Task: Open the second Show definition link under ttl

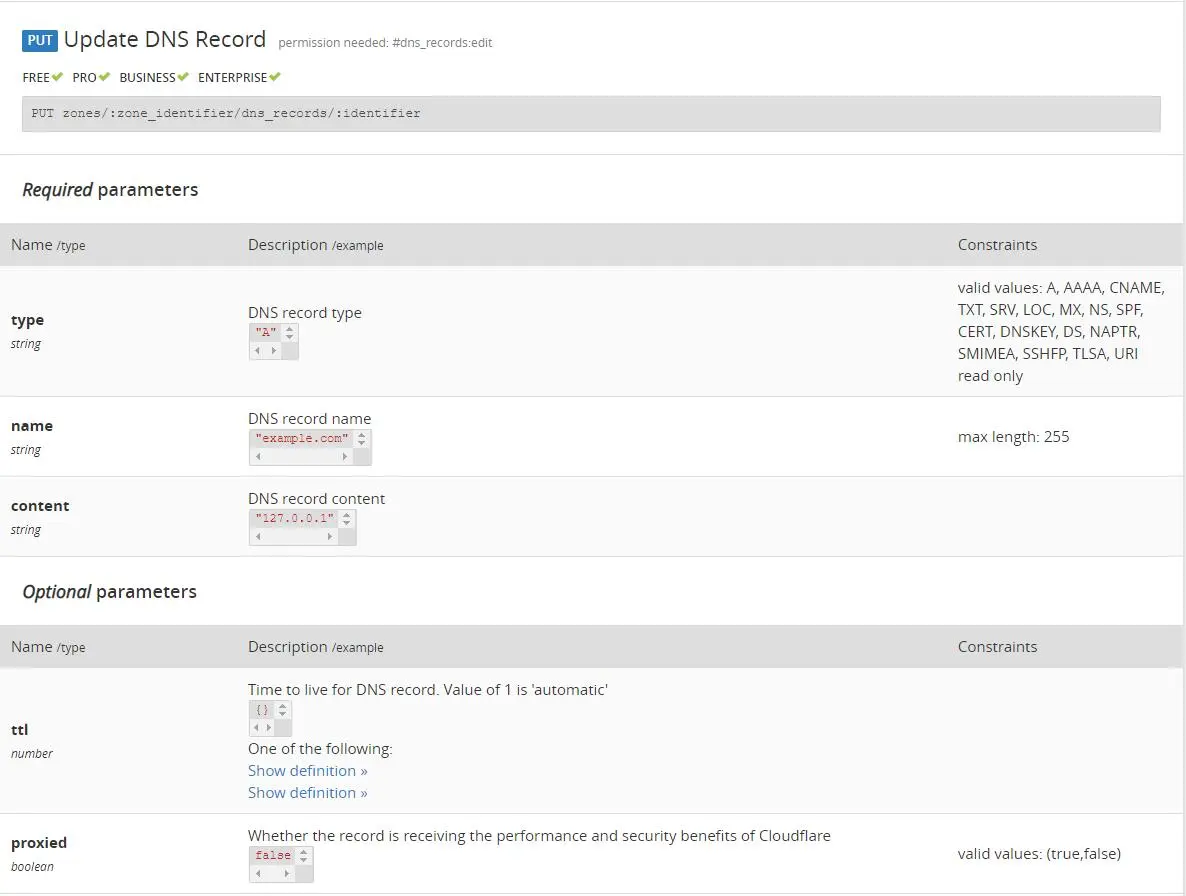Action: pos(307,793)
